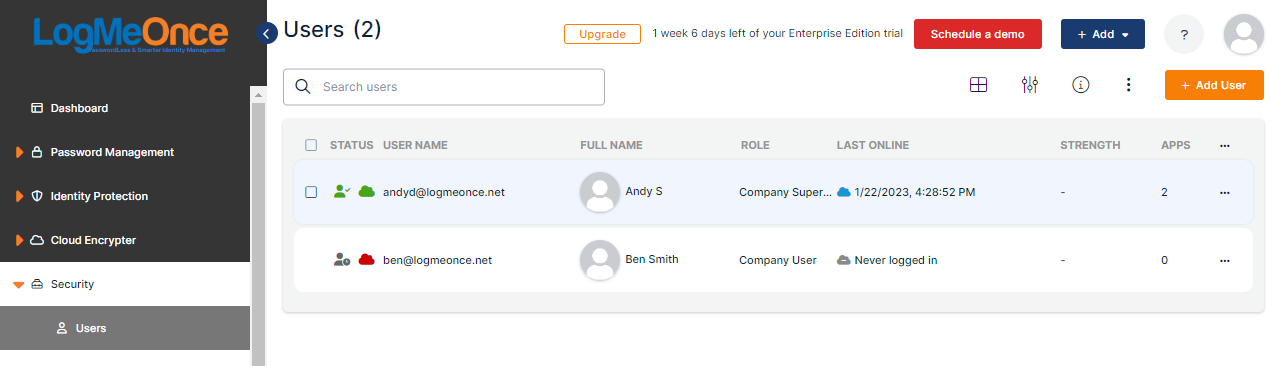Image resolution: width=1280 pixels, height=366 pixels.
Task: Click the trial days remaining notice
Action: pyautogui.click(x=778, y=34)
